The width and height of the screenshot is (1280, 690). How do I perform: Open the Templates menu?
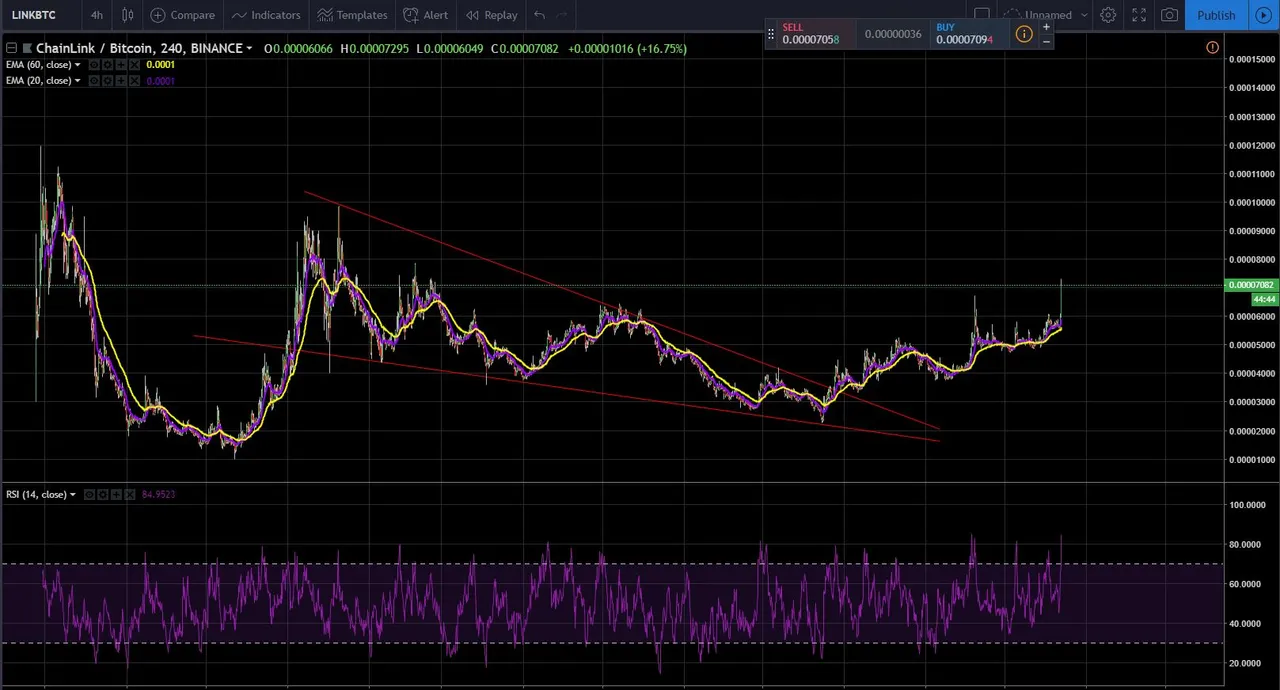coord(352,15)
